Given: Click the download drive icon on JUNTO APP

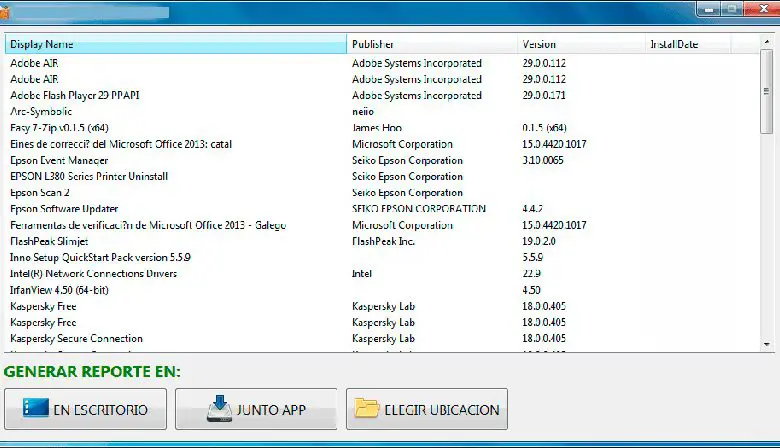Looking at the screenshot, I should pyautogui.click(x=219, y=409).
